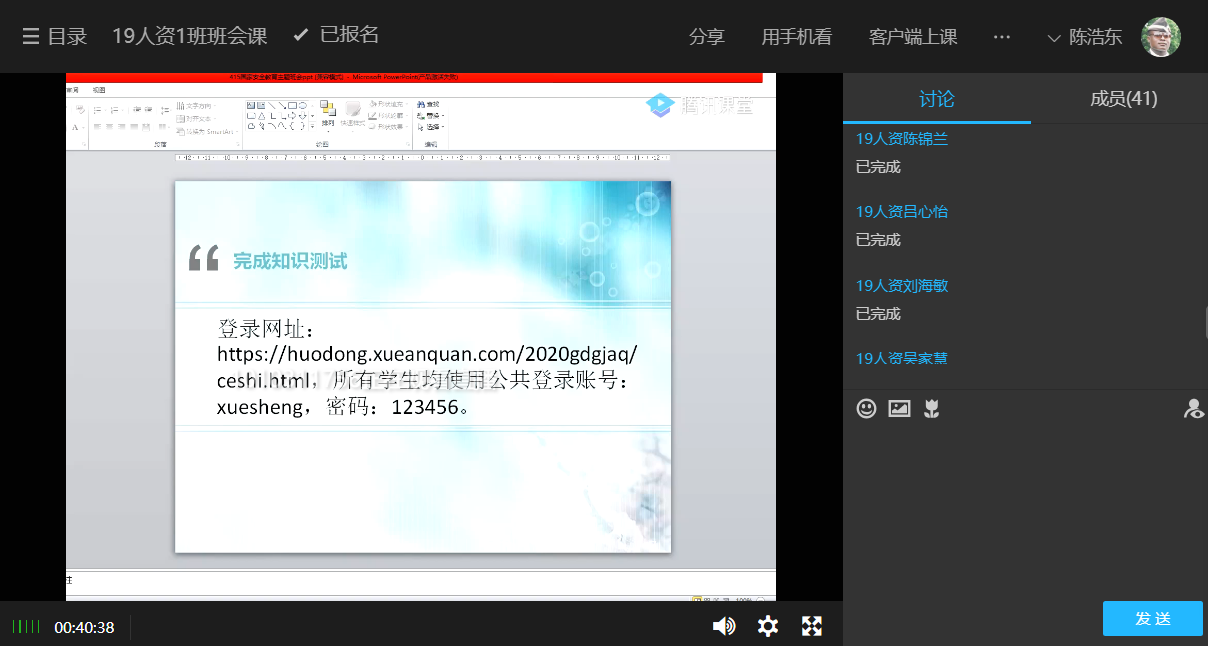Viewport: 1208px width, 646px height.
Task: Click the green signal strength bars
Action: click(x=27, y=627)
